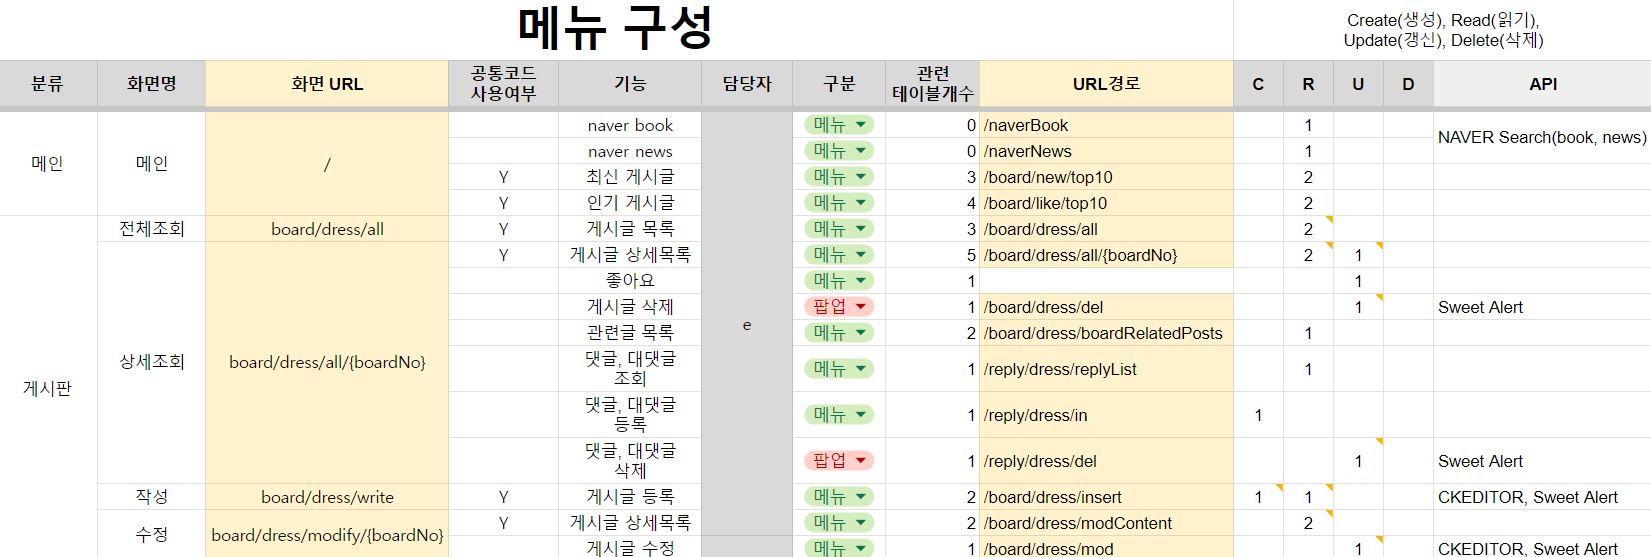Select the 최신 게시글 cell
1651x557 pixels.
[630, 177]
